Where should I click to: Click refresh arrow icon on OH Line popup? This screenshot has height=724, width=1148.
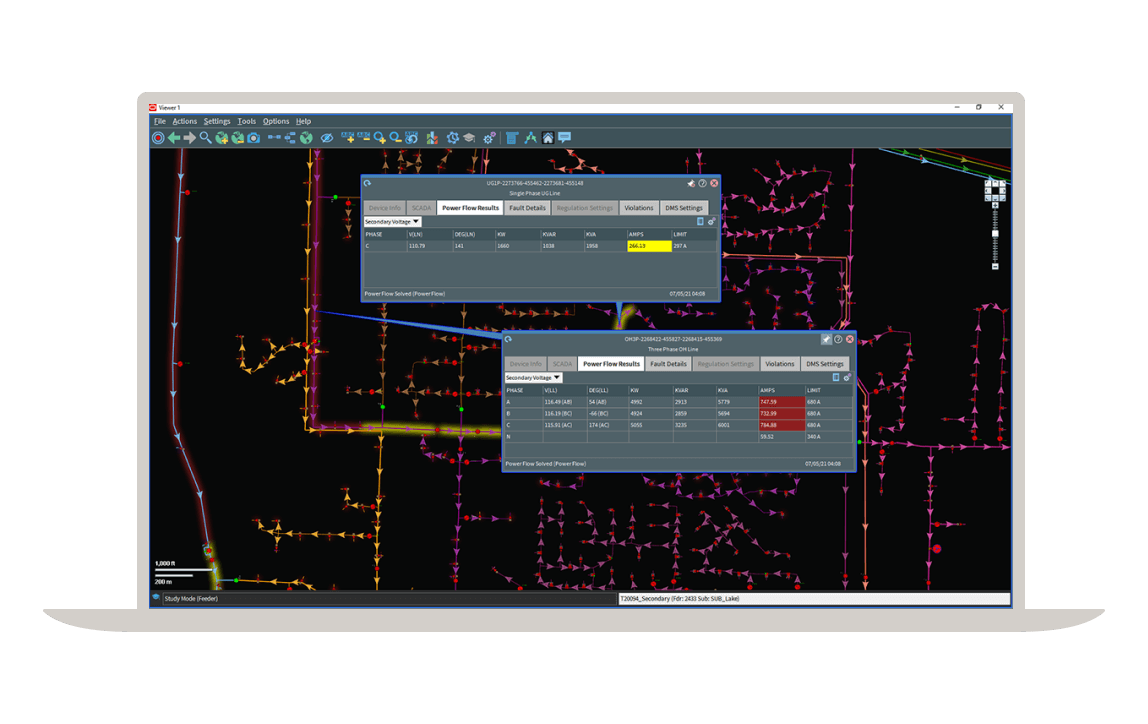pos(508,340)
